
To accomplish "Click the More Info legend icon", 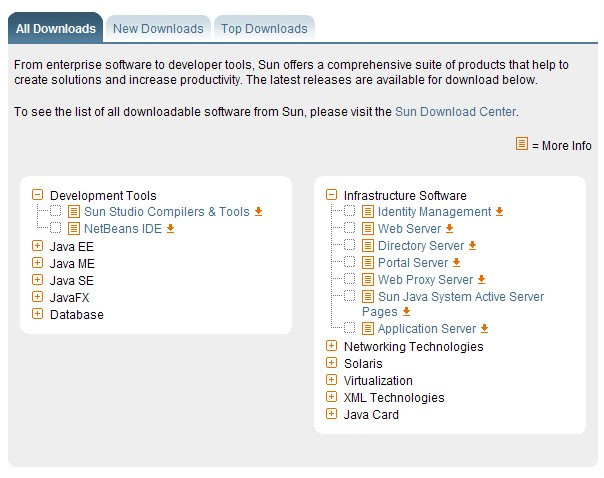I will click(522, 144).
